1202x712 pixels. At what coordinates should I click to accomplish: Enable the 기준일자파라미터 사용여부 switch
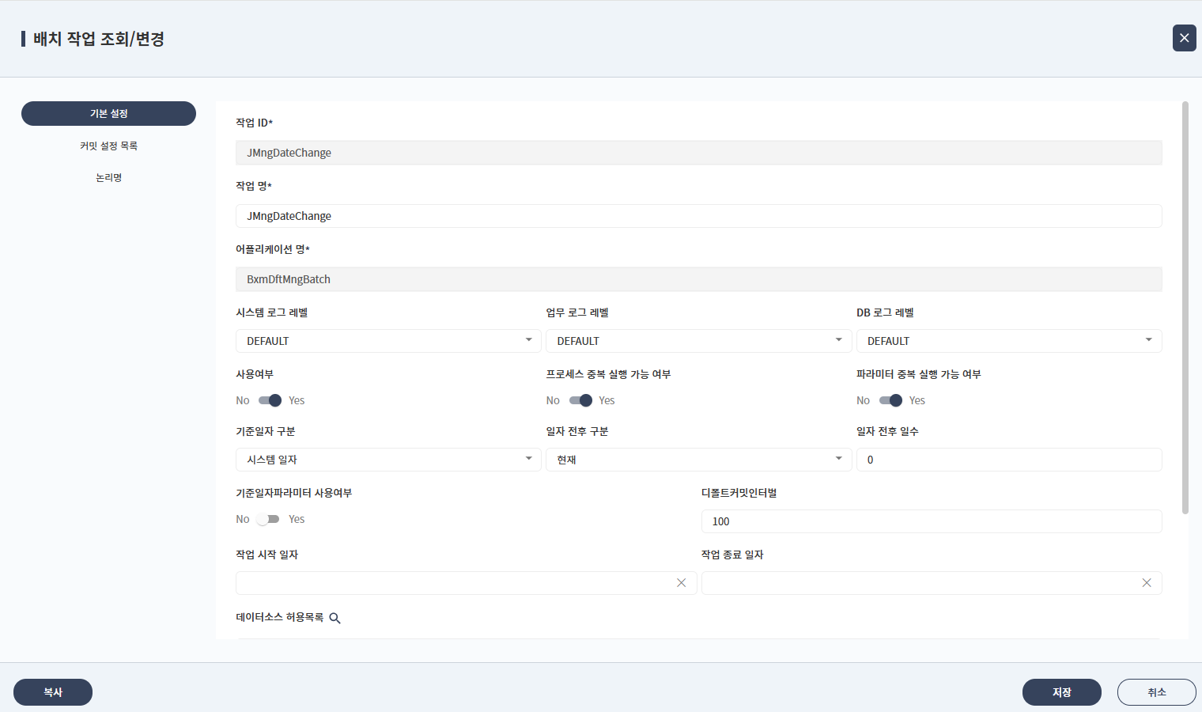268,519
